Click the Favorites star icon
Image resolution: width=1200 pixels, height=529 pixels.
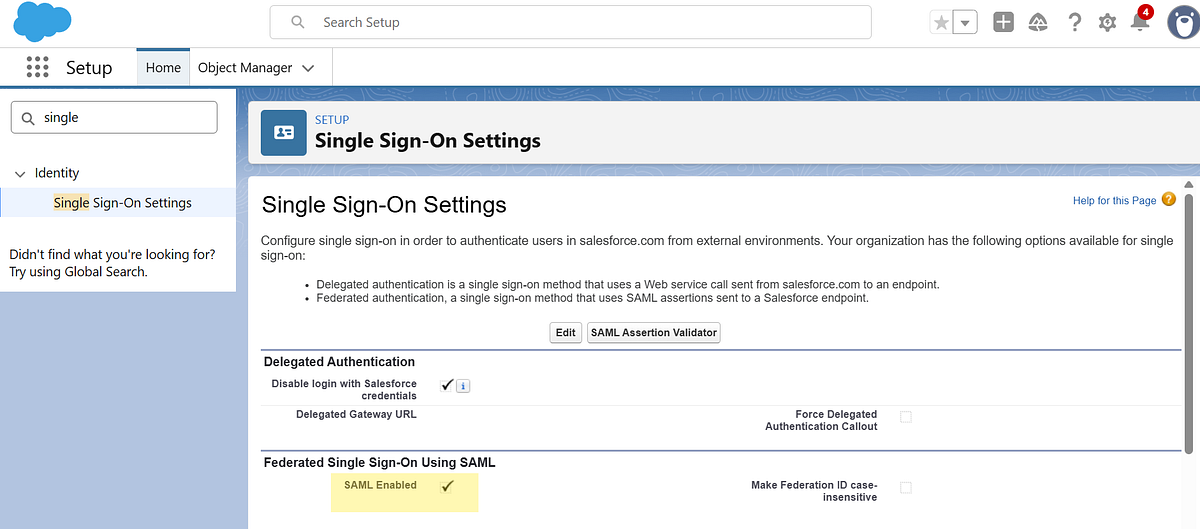(941, 23)
